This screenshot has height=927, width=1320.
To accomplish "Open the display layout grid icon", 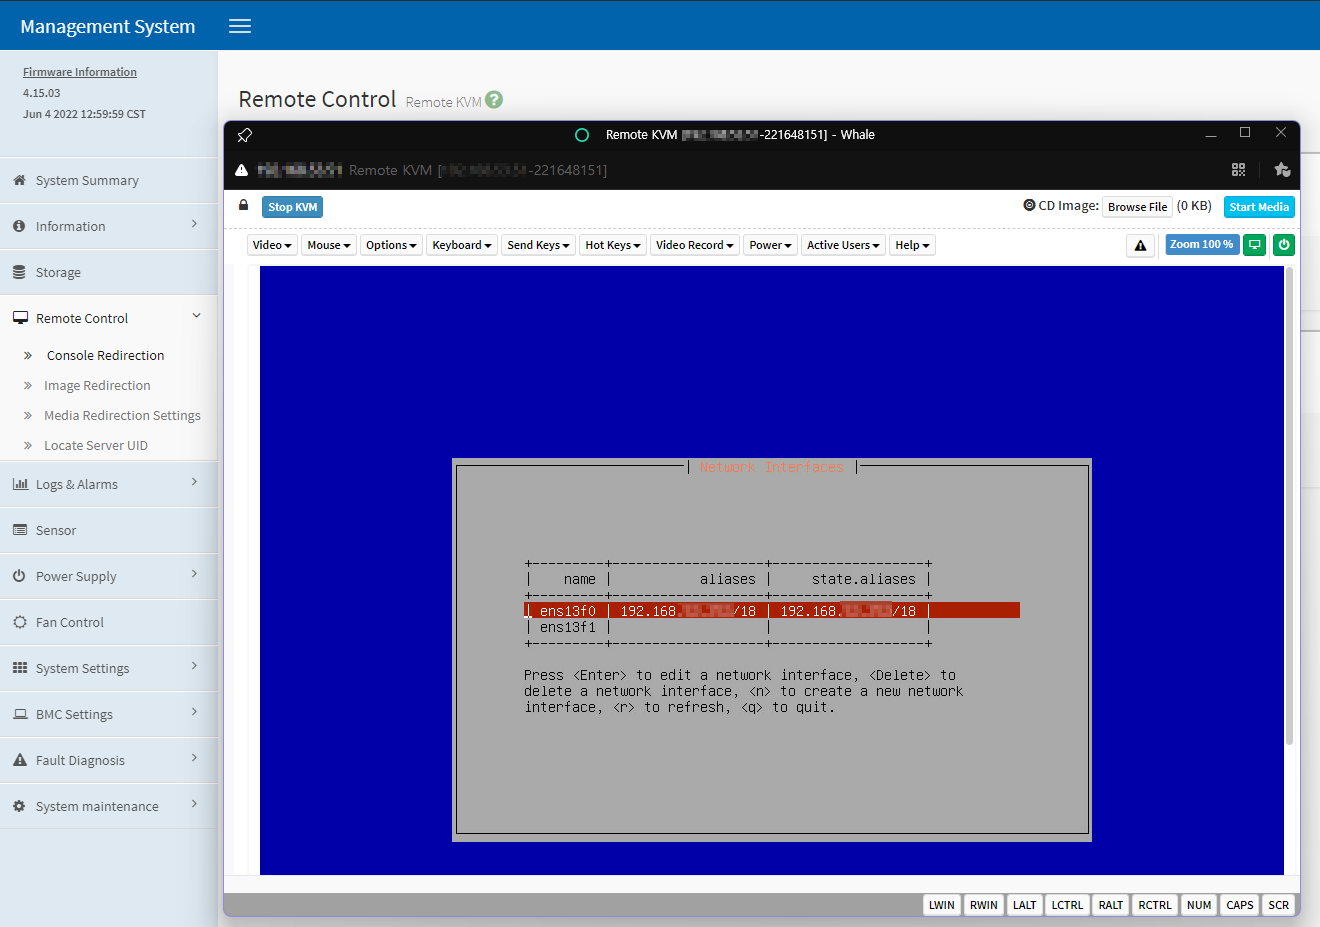I will click(x=1238, y=169).
